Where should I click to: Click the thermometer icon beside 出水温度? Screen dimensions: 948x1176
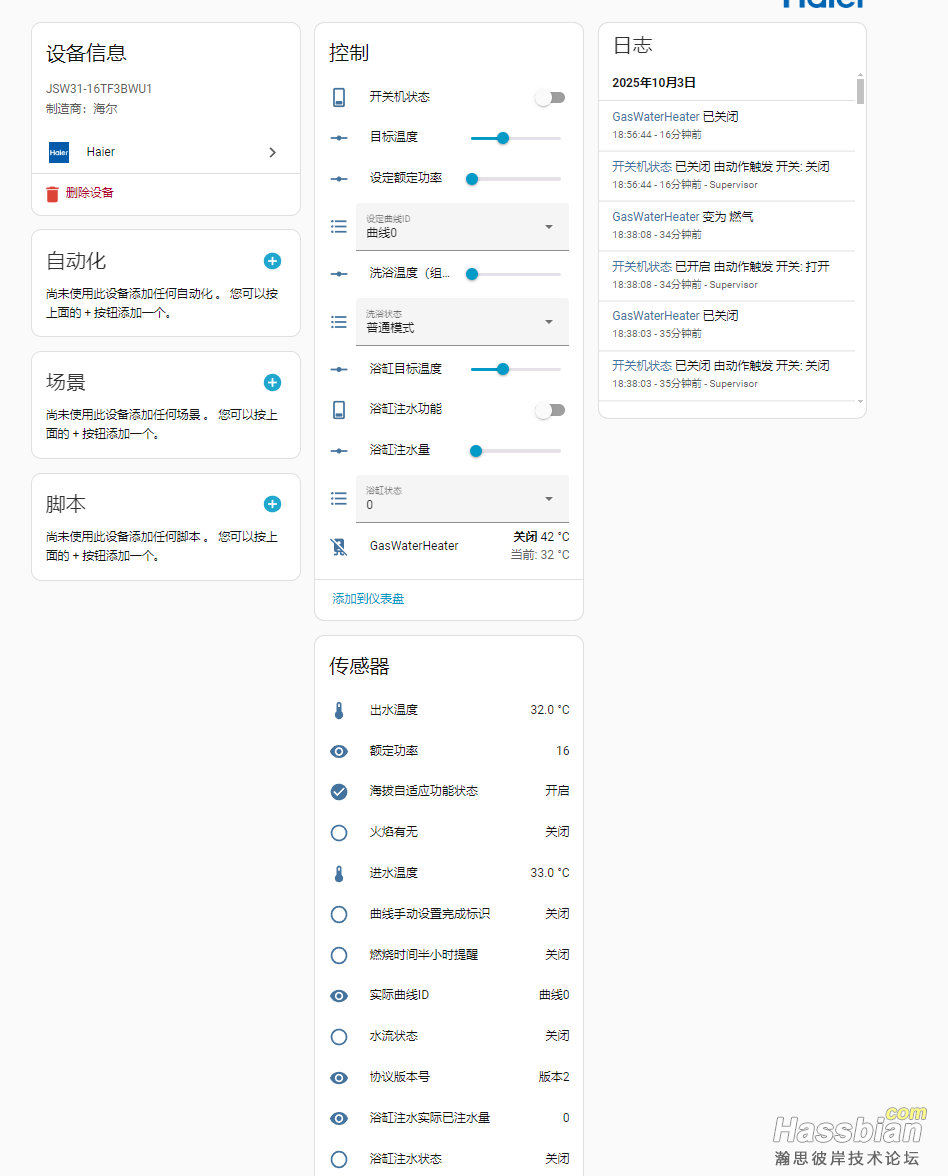tap(339, 711)
